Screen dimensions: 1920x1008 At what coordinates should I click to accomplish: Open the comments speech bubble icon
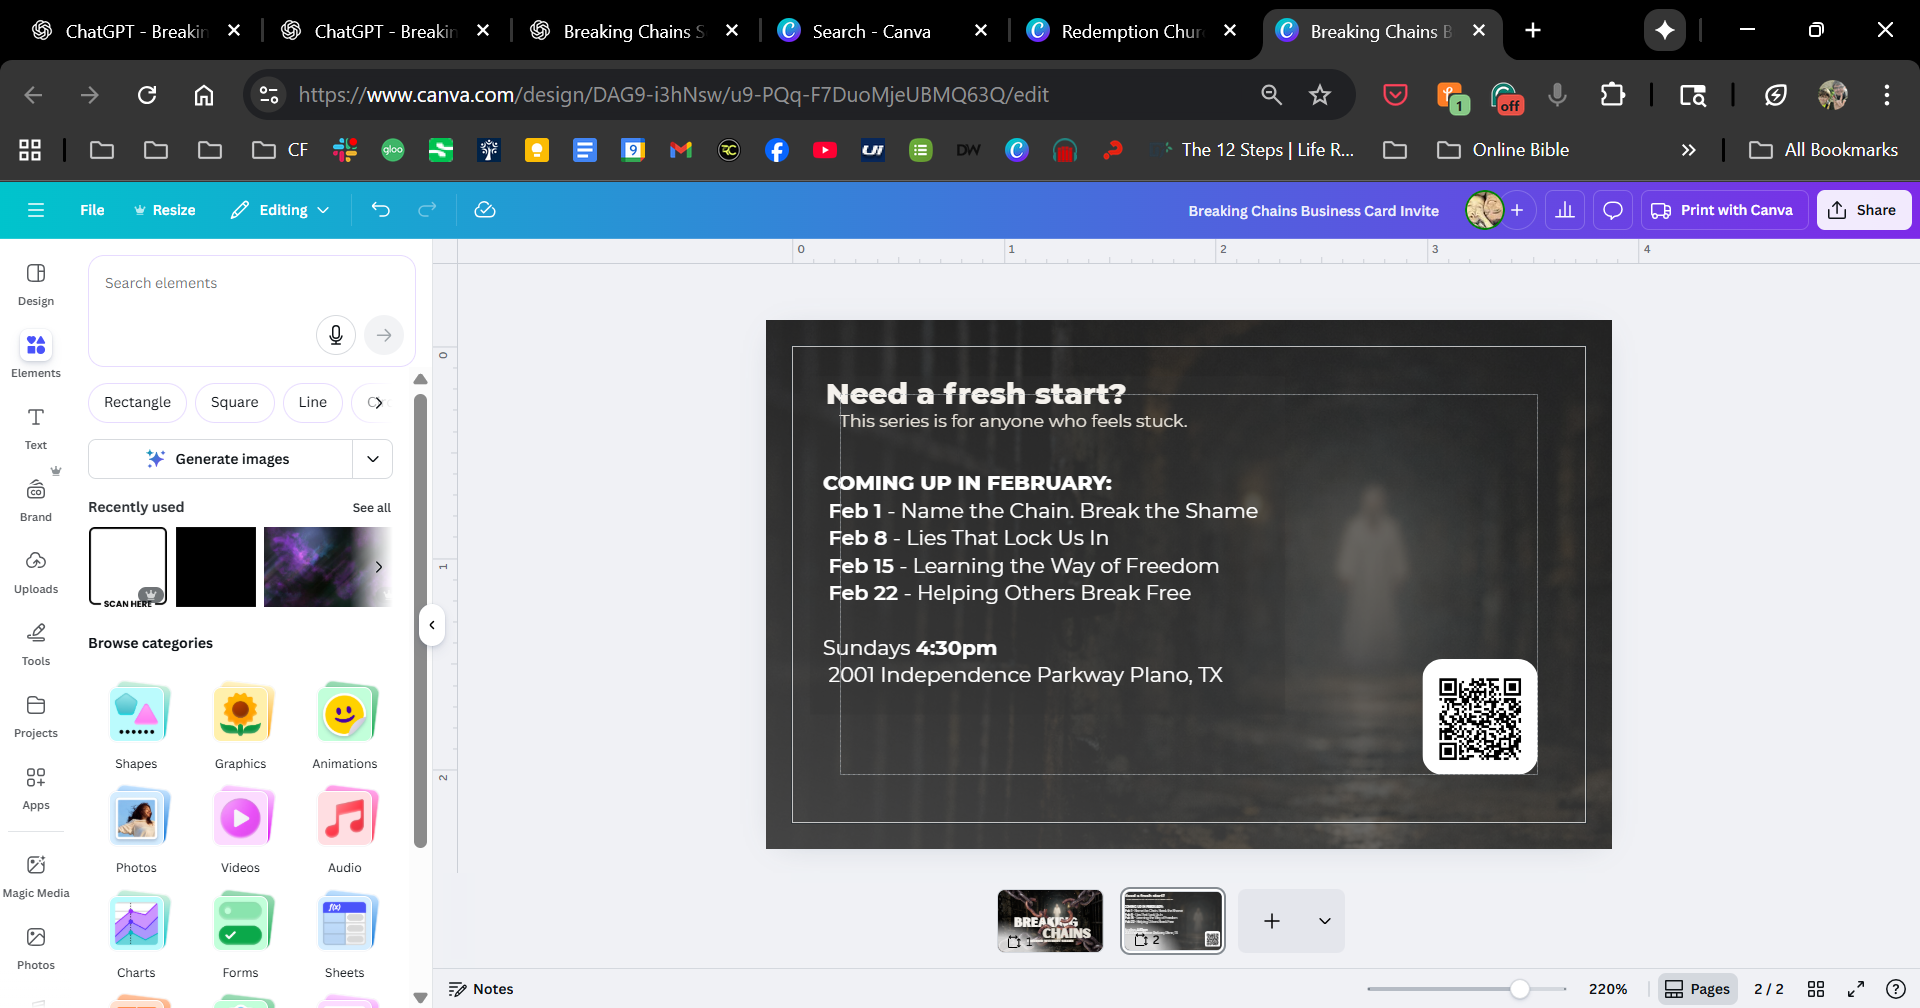(x=1613, y=210)
